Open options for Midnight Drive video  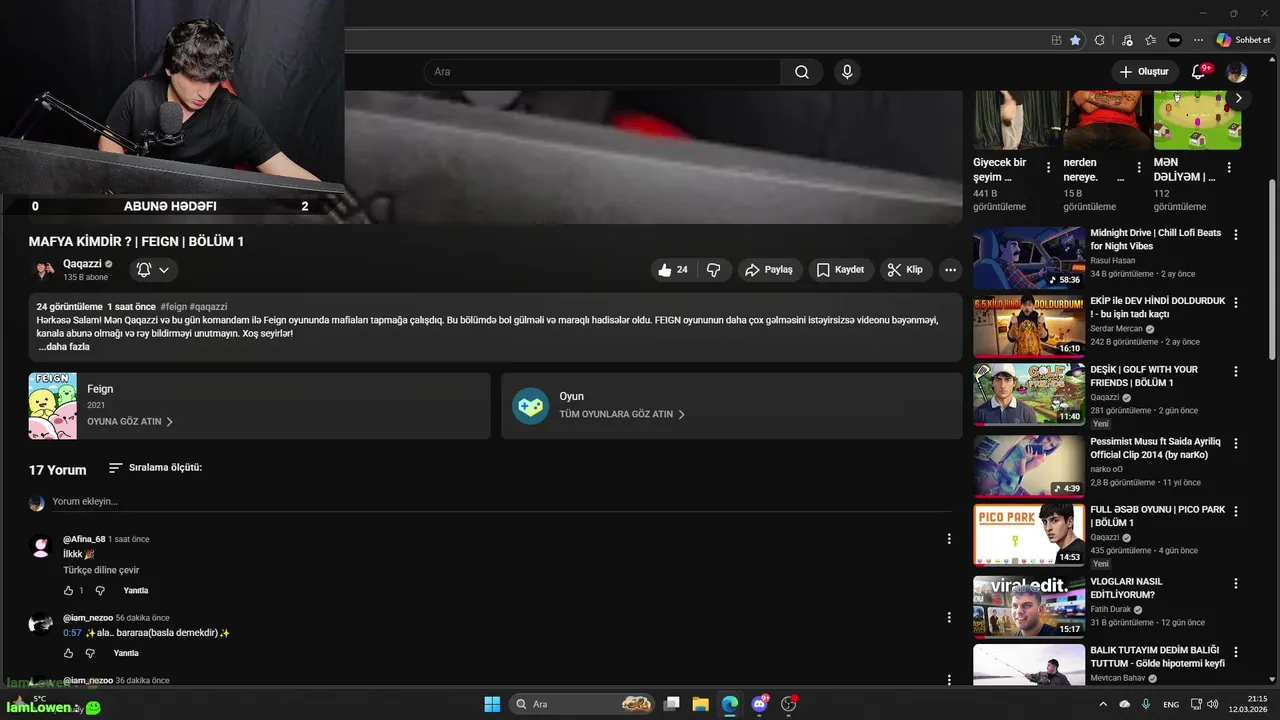click(1236, 235)
